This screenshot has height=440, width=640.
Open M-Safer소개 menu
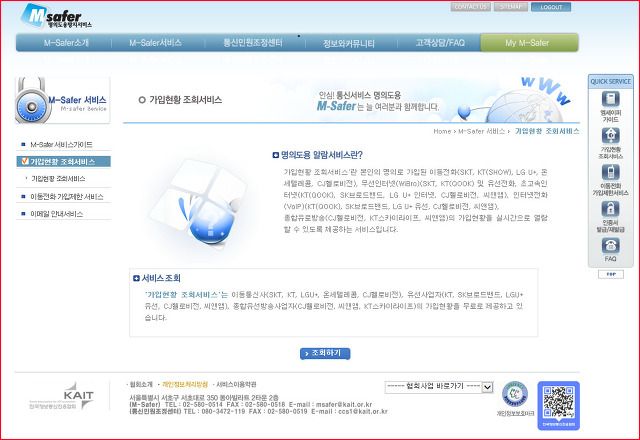pos(66,42)
